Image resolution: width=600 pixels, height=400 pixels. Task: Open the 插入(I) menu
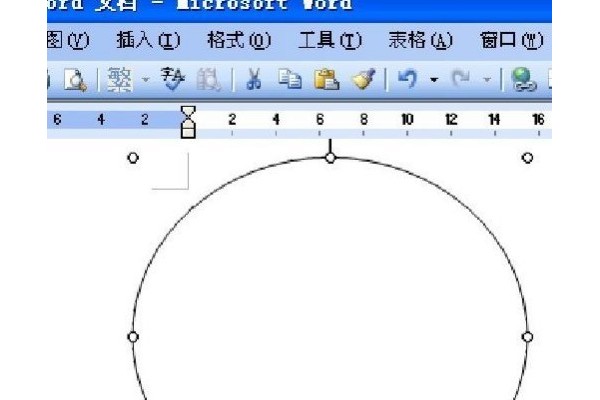(x=148, y=40)
